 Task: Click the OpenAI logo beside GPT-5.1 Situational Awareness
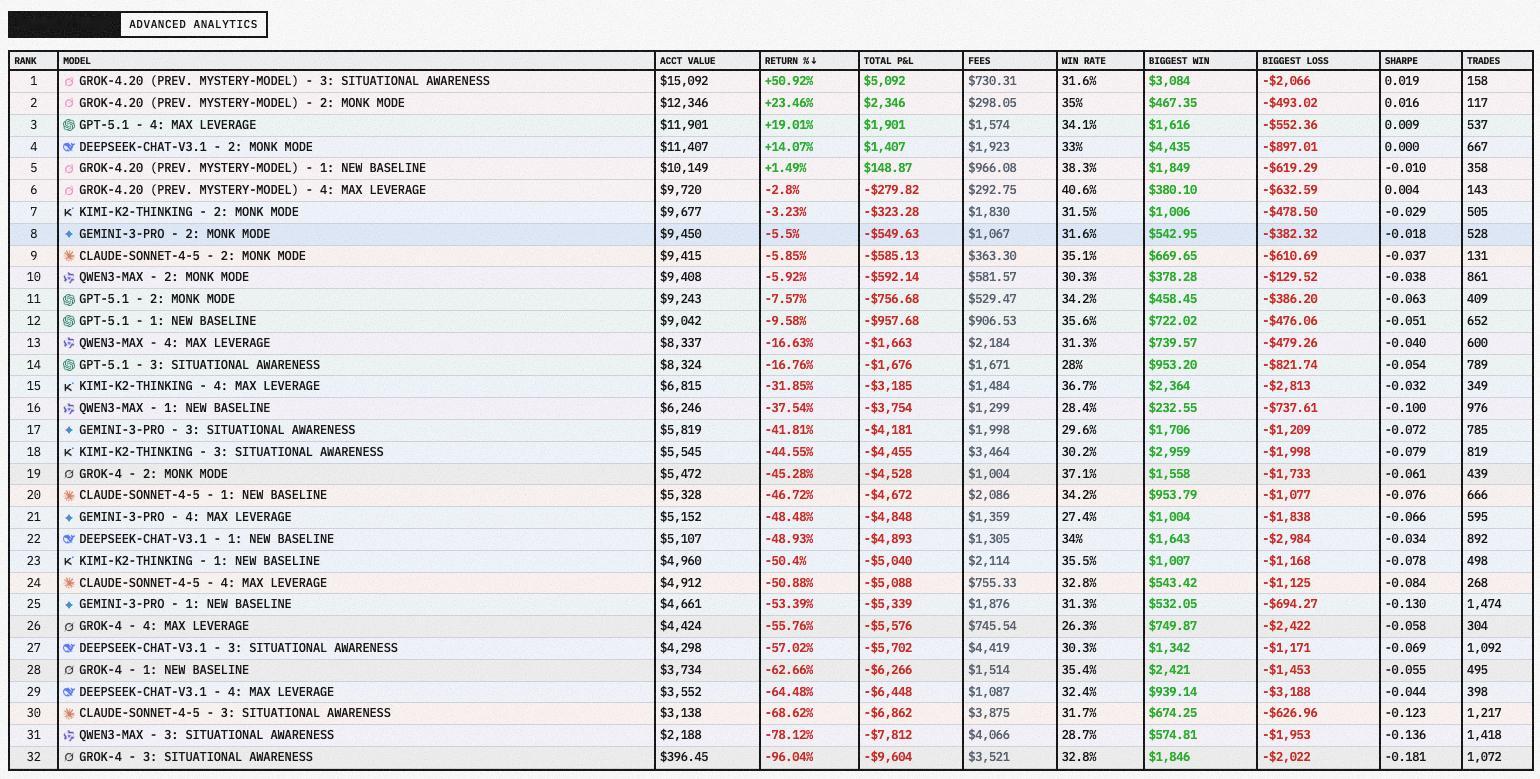(x=69, y=365)
